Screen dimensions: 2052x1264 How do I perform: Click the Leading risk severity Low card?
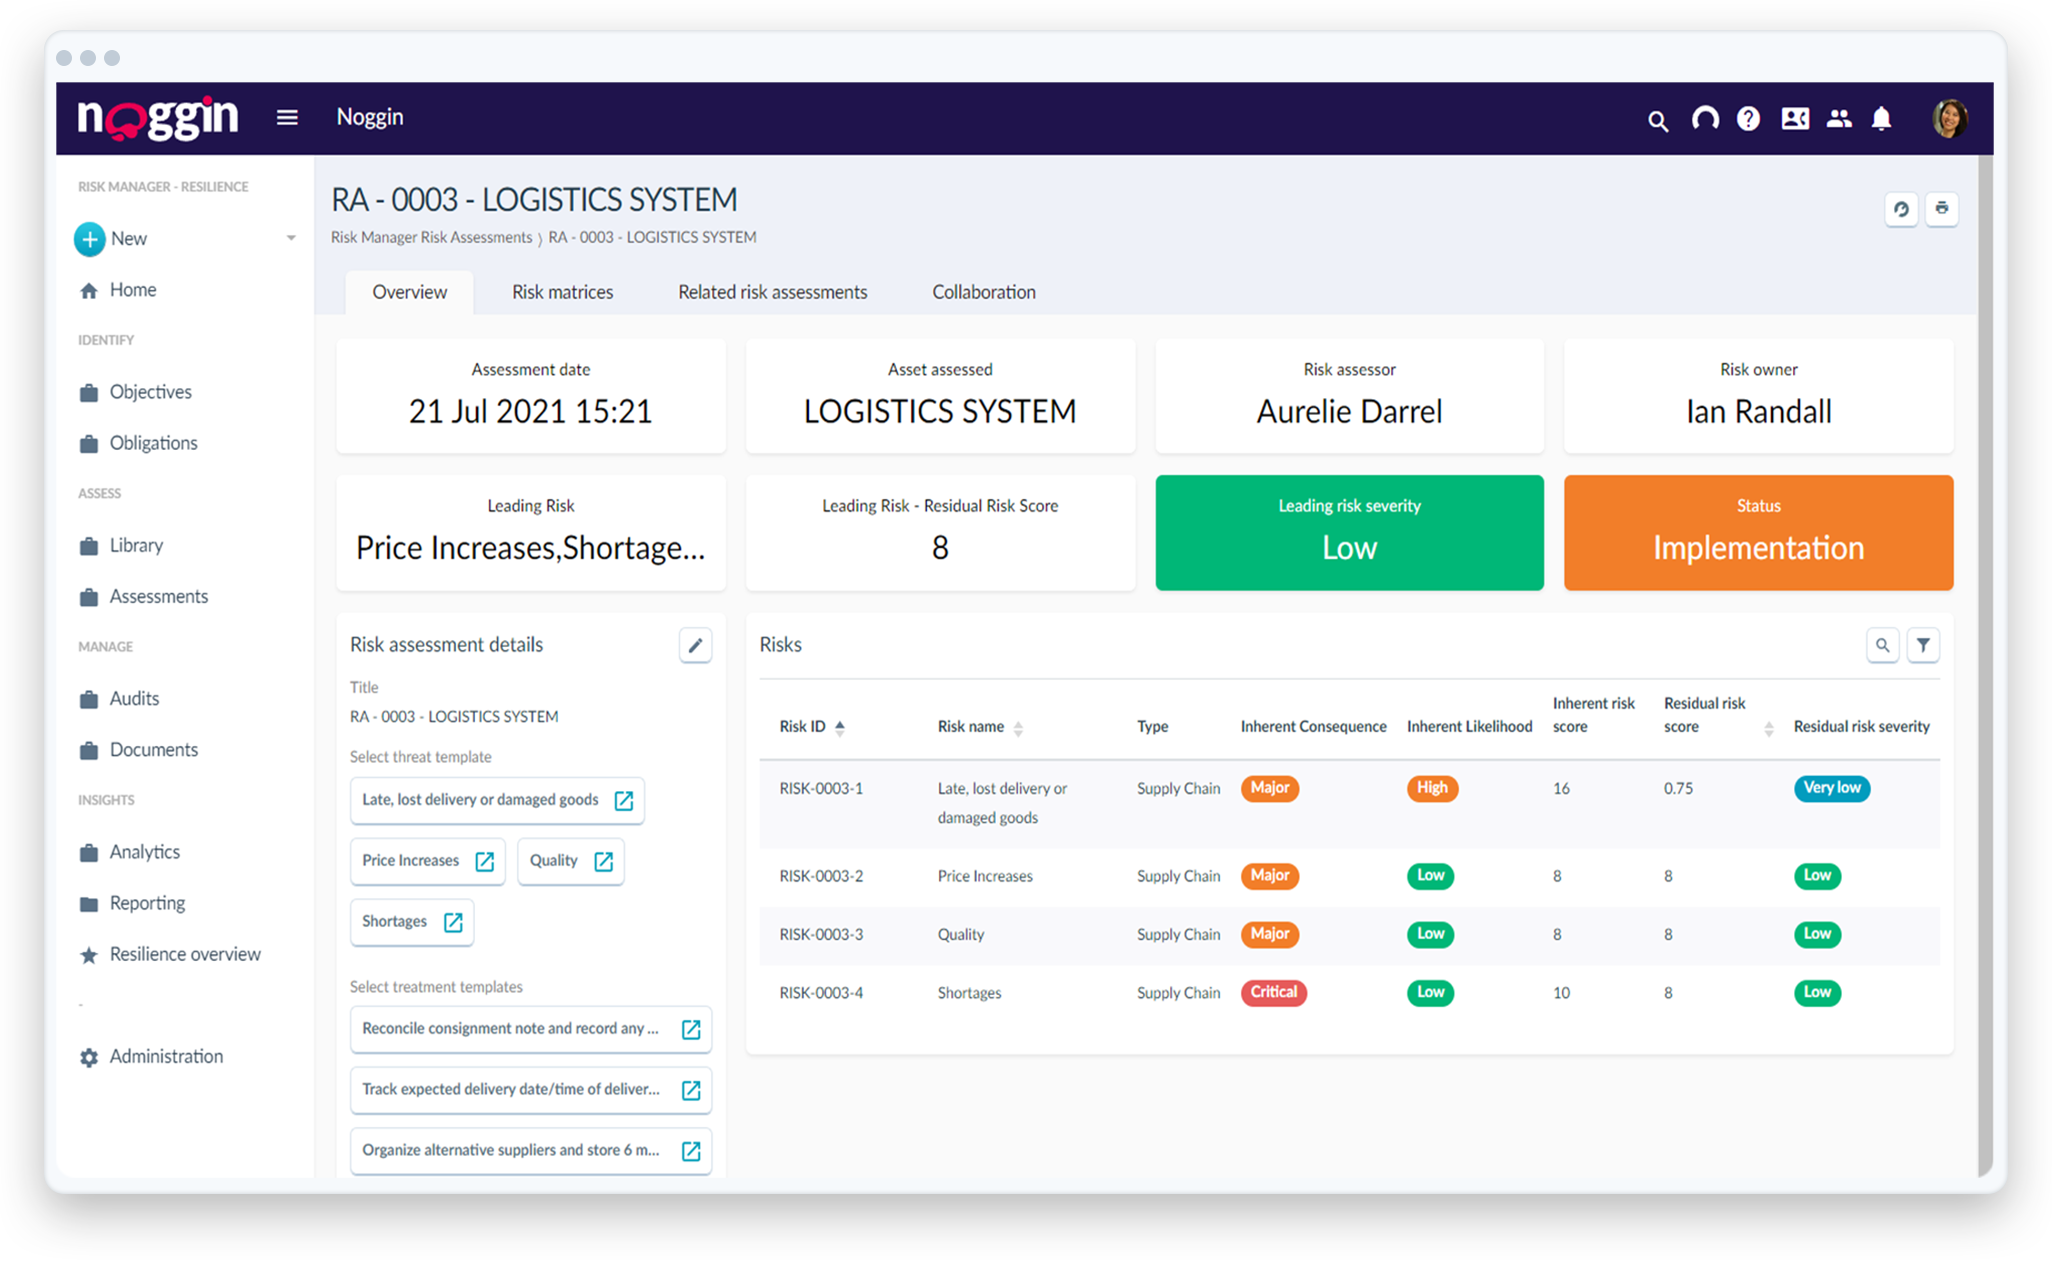click(x=1349, y=532)
